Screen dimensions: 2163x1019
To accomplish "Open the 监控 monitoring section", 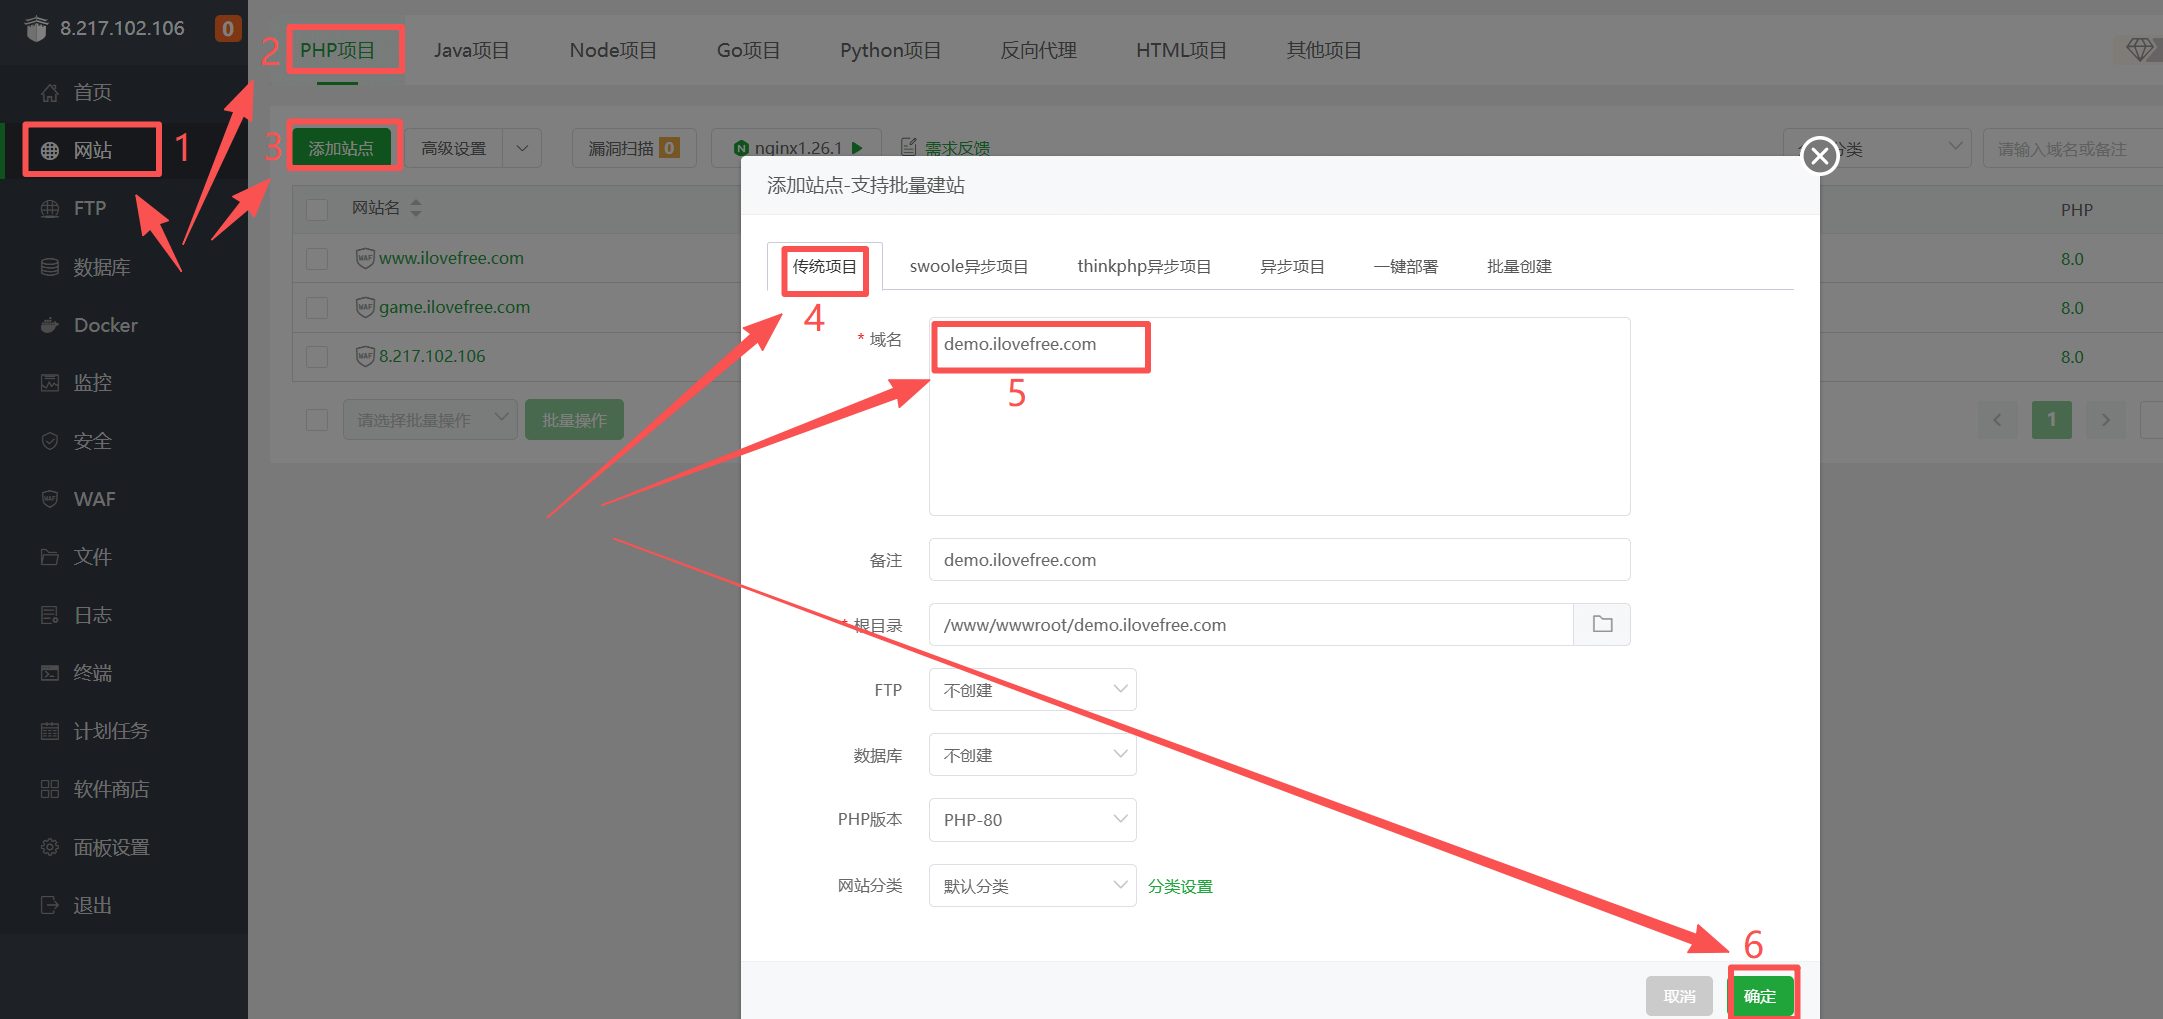I will point(92,382).
